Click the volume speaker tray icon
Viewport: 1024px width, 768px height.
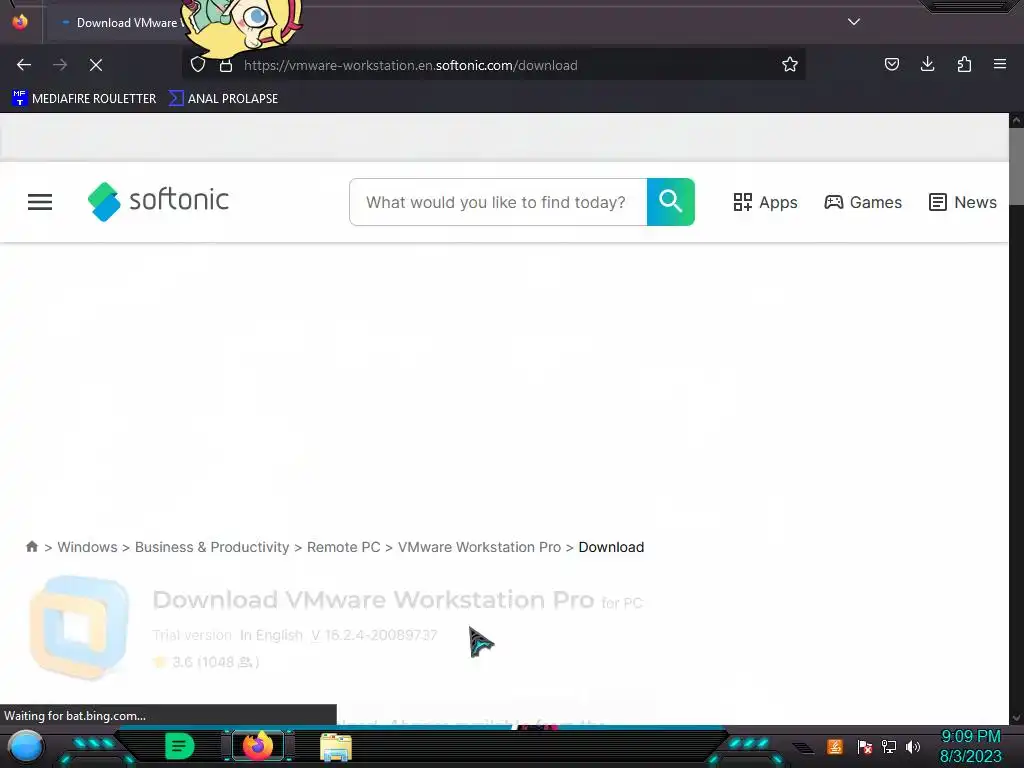pos(913,746)
